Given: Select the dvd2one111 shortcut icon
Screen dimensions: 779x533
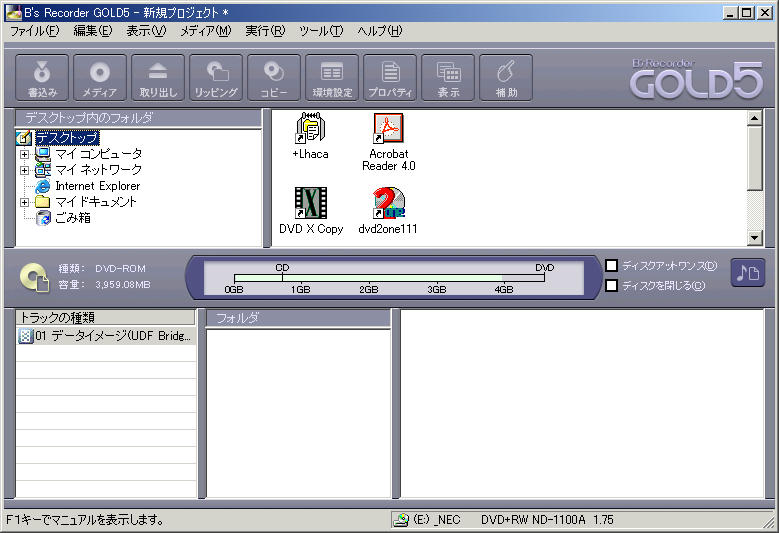Looking at the screenshot, I should pyautogui.click(x=388, y=211).
